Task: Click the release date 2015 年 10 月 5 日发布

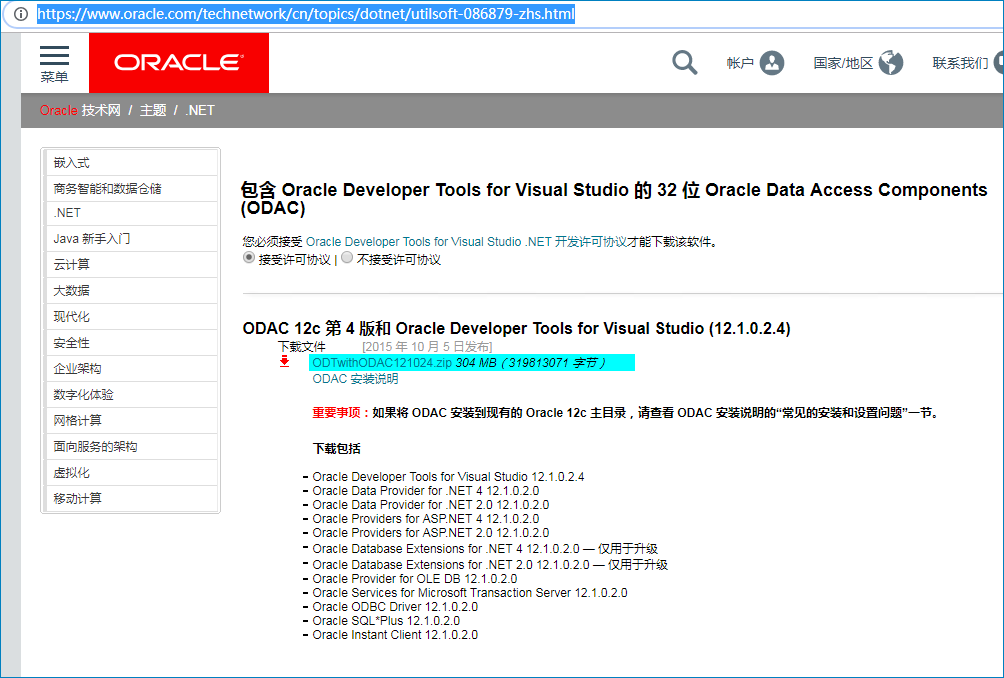Action: pos(427,347)
